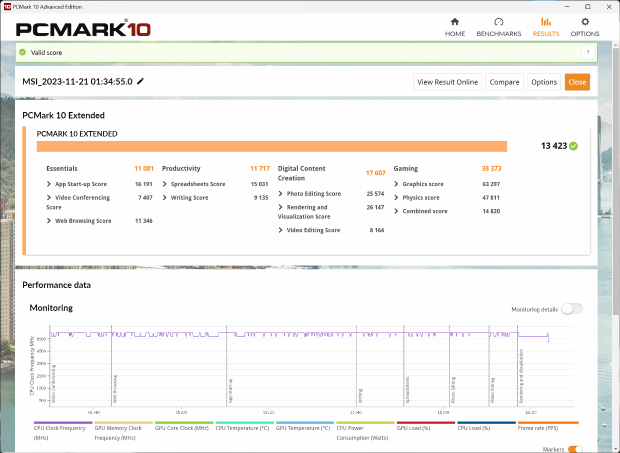620x453 pixels.
Task: Click the GPU Core Clock legend swatch
Action: [184, 423]
